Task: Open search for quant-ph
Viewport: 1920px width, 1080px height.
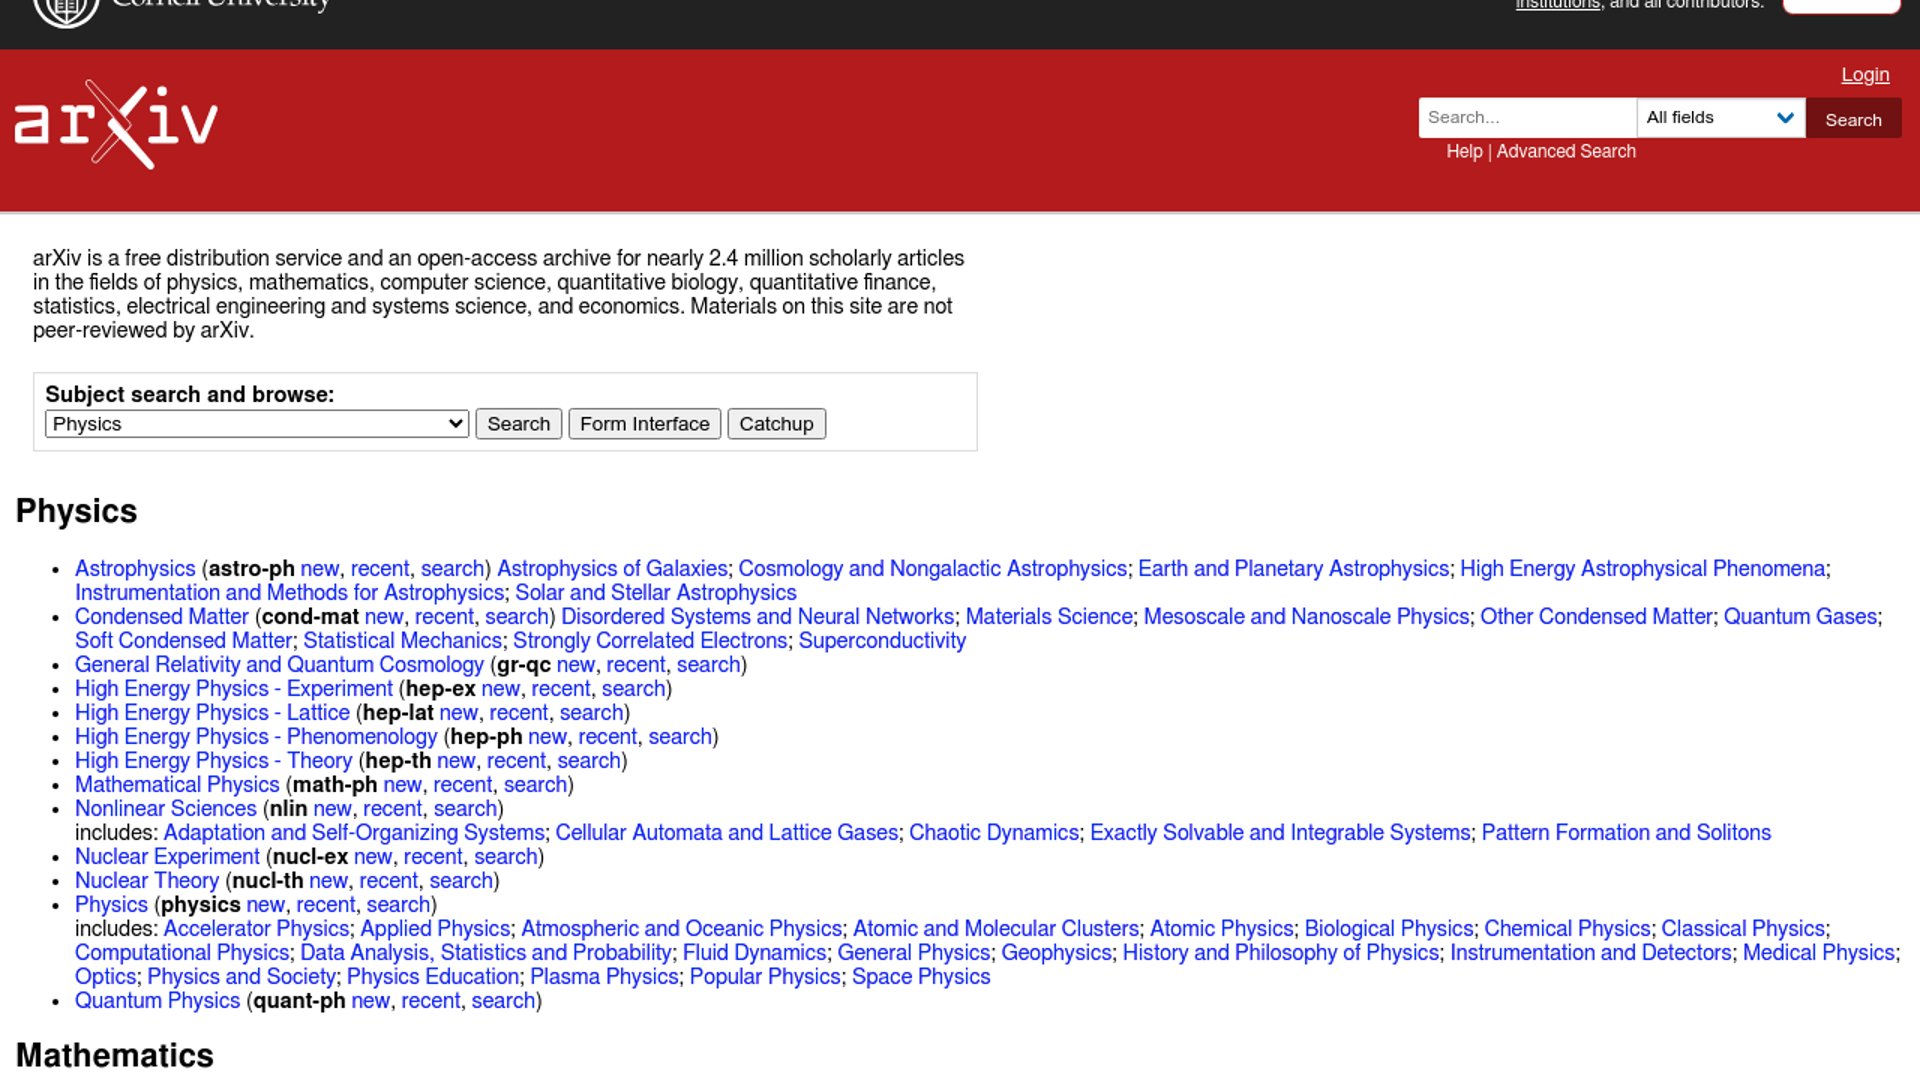Action: point(503,1001)
